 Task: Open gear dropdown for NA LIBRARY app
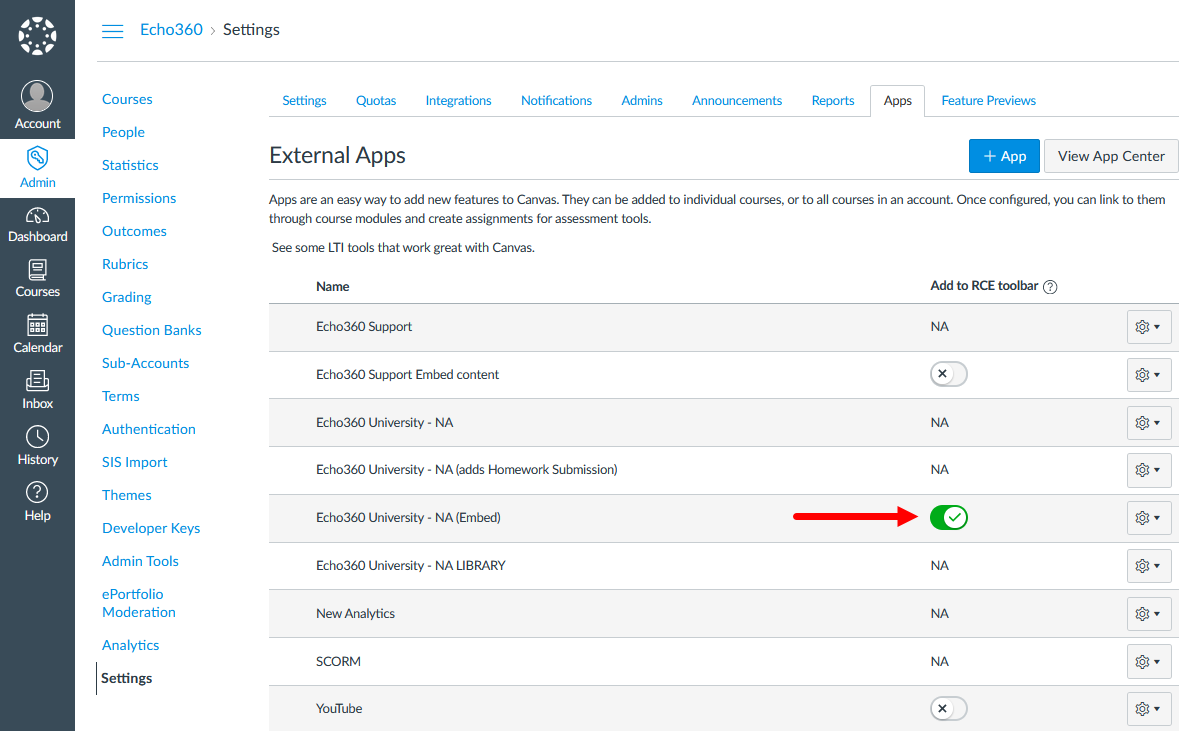[1148, 566]
